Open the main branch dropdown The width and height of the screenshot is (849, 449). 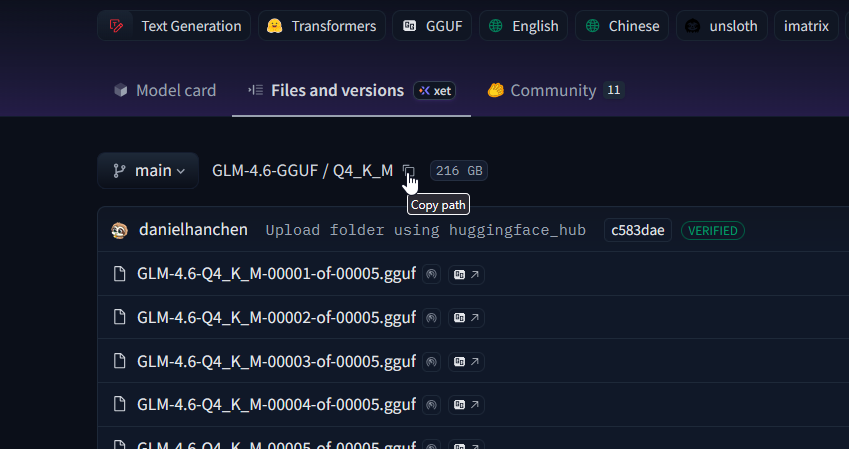coord(148,171)
